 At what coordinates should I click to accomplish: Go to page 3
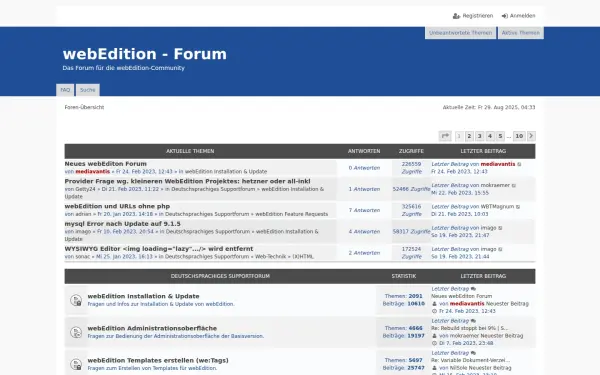480,136
